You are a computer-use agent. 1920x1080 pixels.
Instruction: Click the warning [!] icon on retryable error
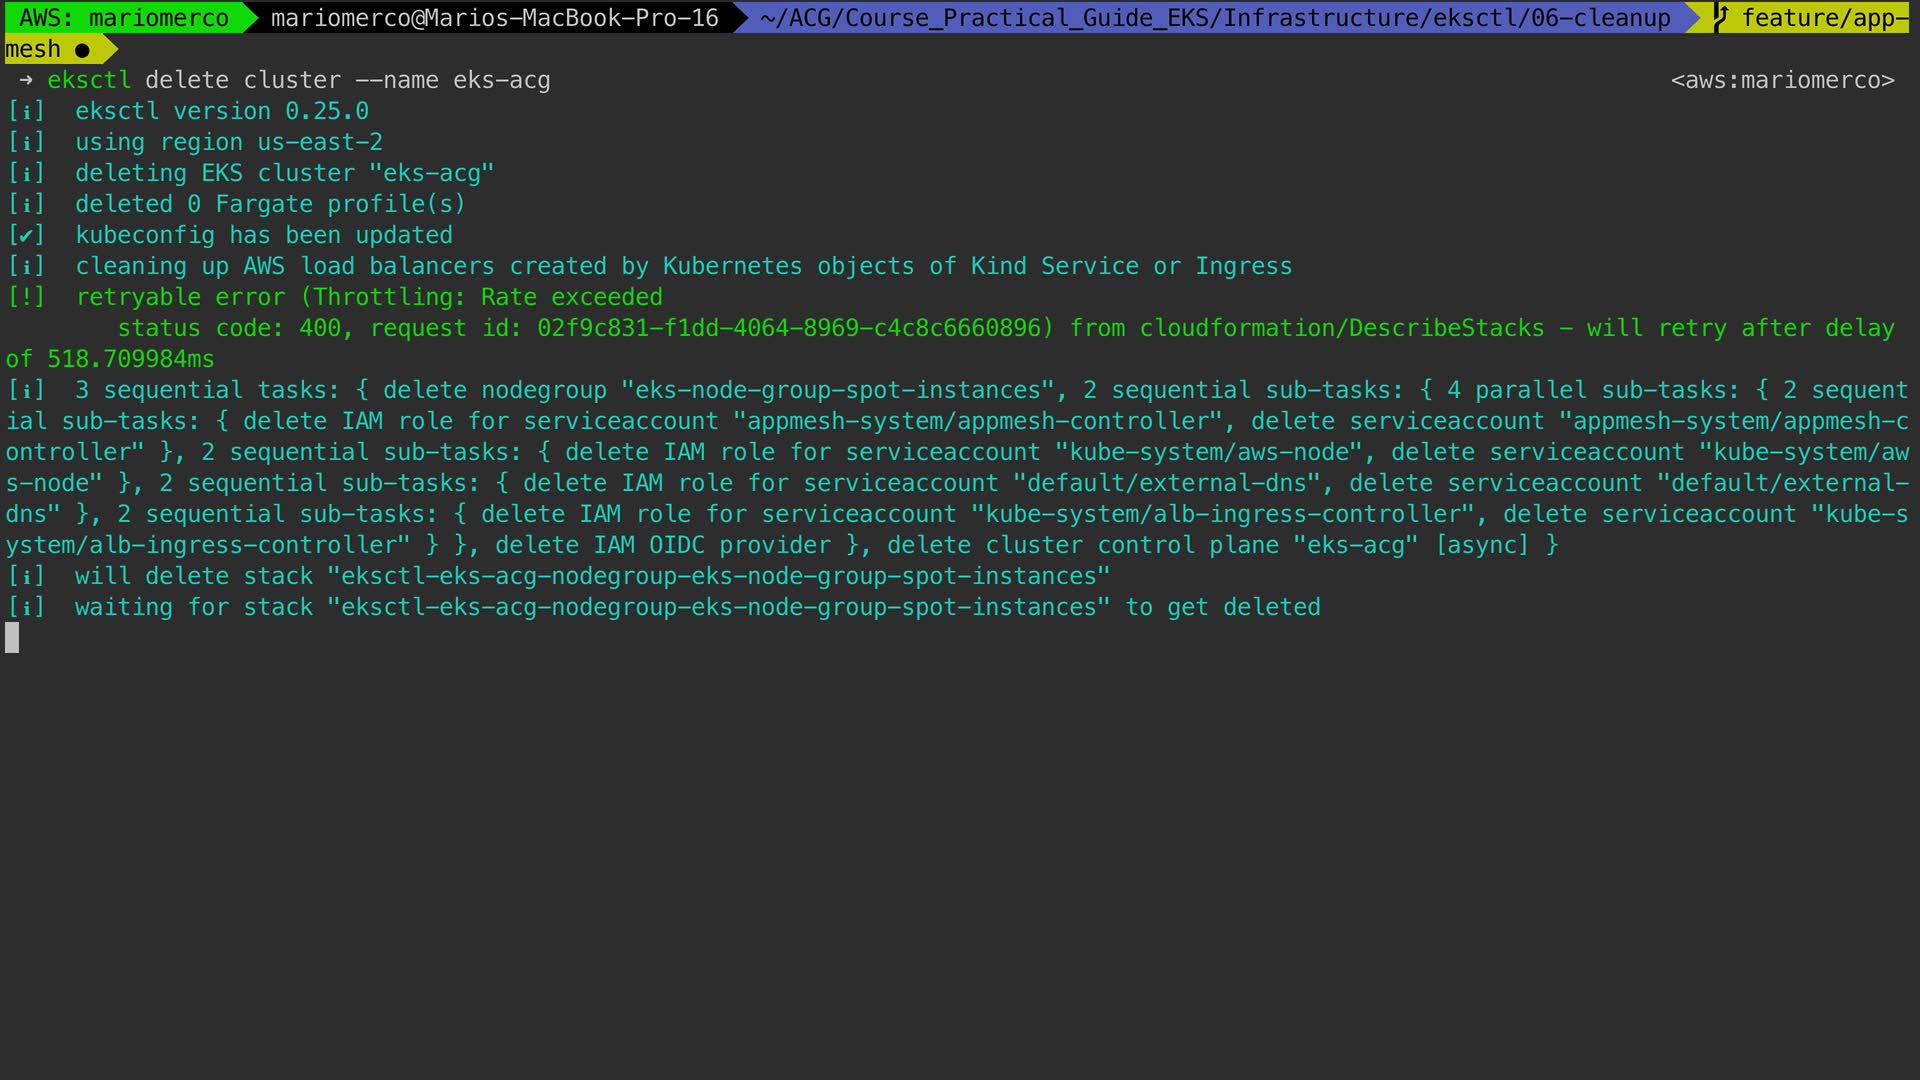(x=26, y=297)
